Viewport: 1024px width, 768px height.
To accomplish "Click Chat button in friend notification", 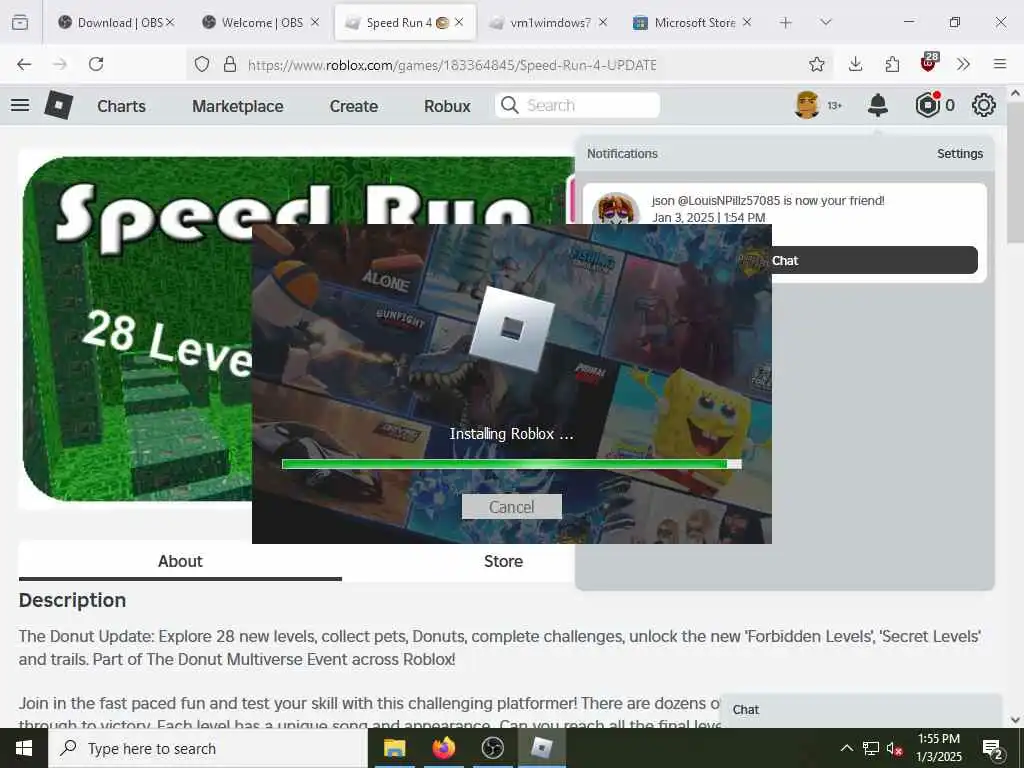I will 874,261.
